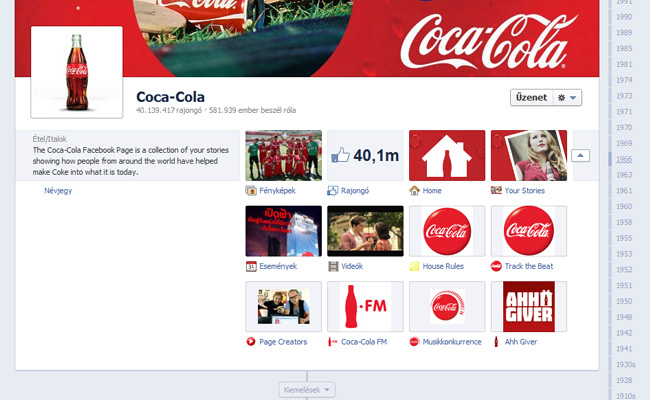The image size is (650, 400).
Task: Open the Fényképek link
Action: point(277,191)
